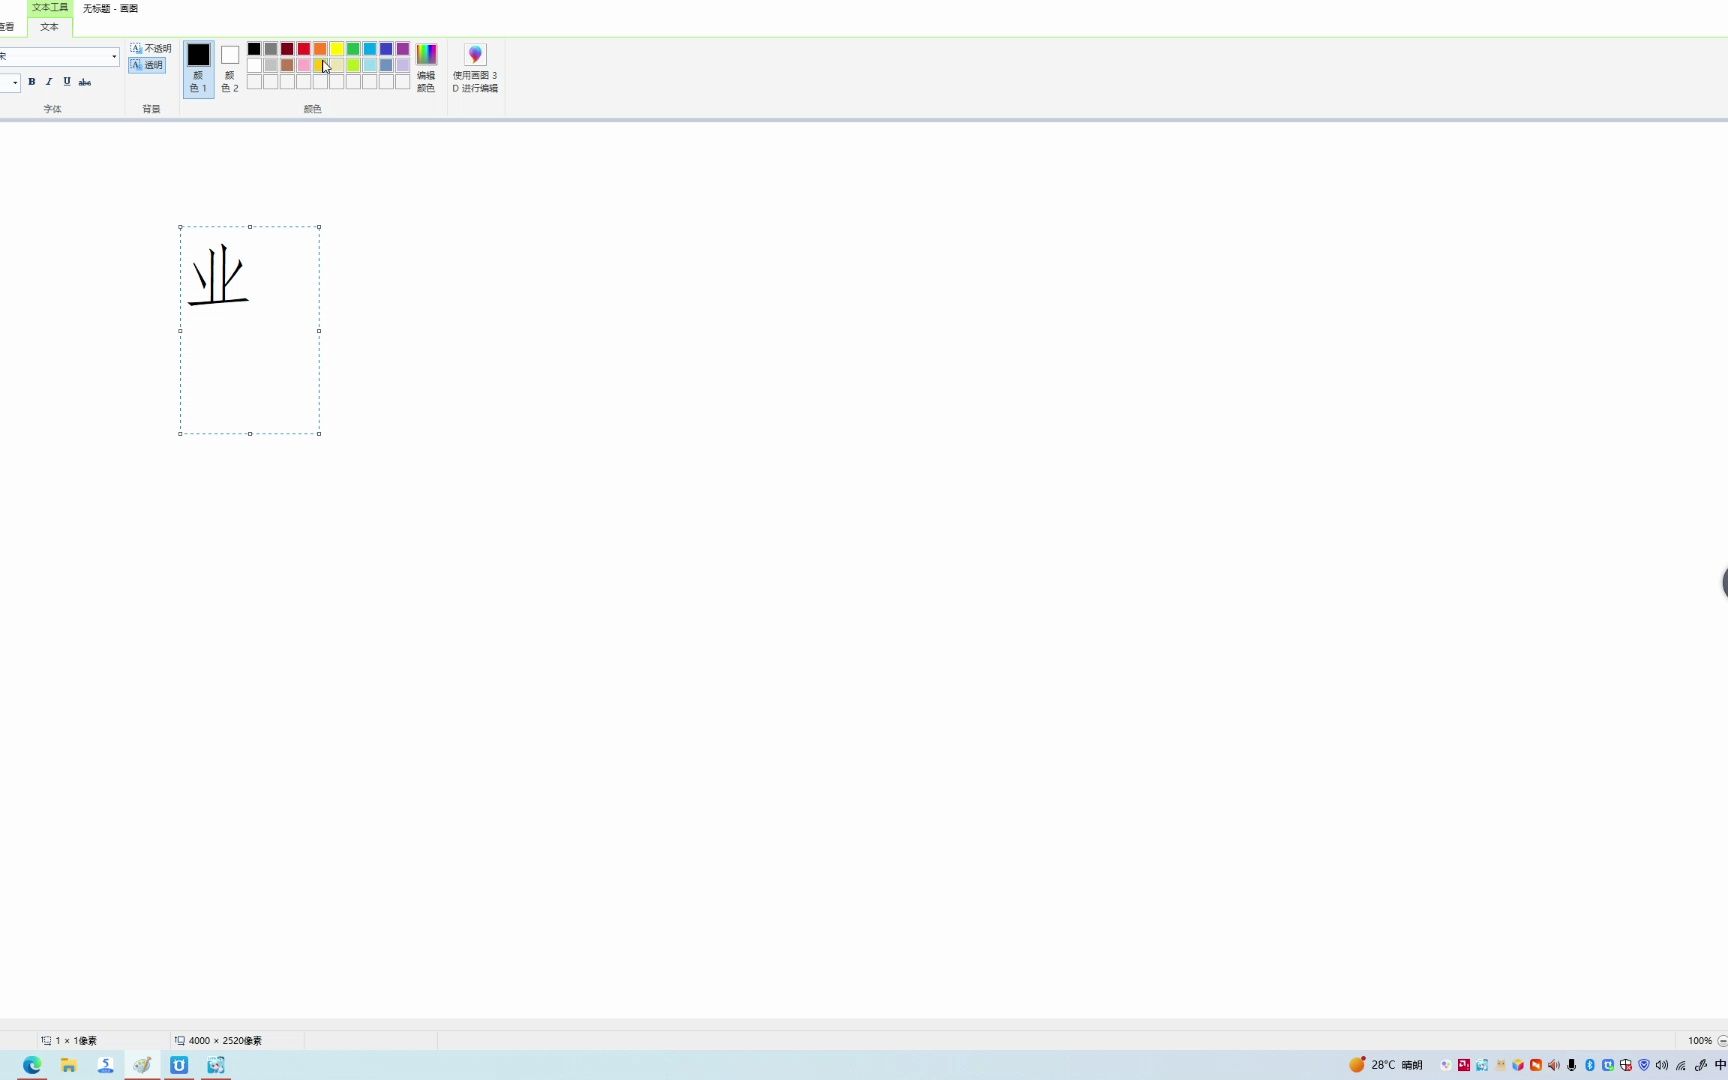The image size is (1728, 1080).
Task: Click the colorful cube tray icon
Action: tap(1518, 1065)
